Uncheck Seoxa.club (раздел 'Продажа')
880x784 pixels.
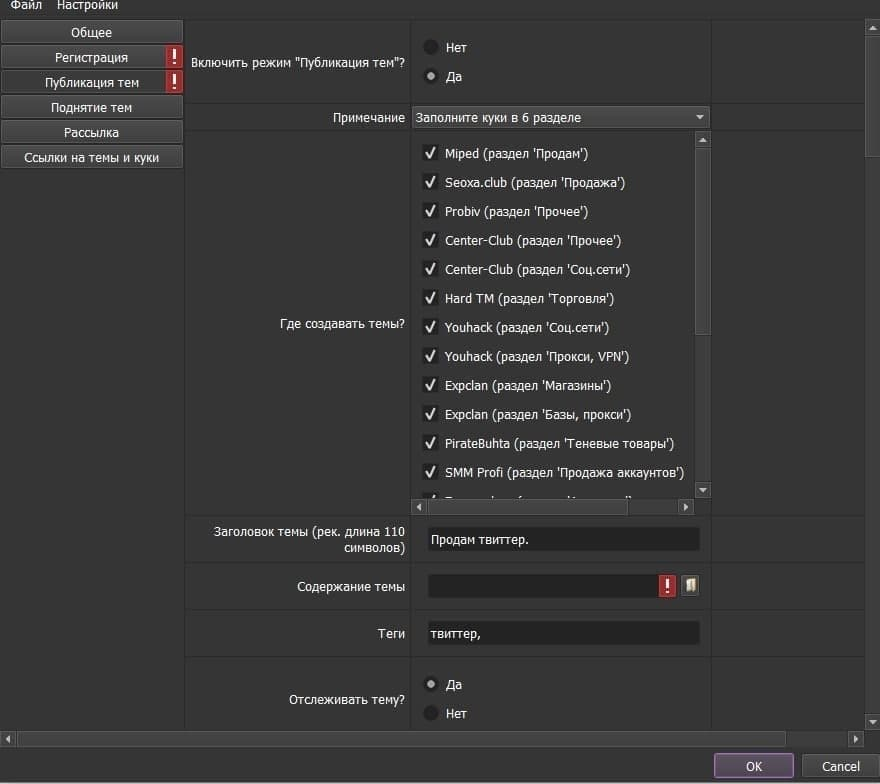point(430,182)
